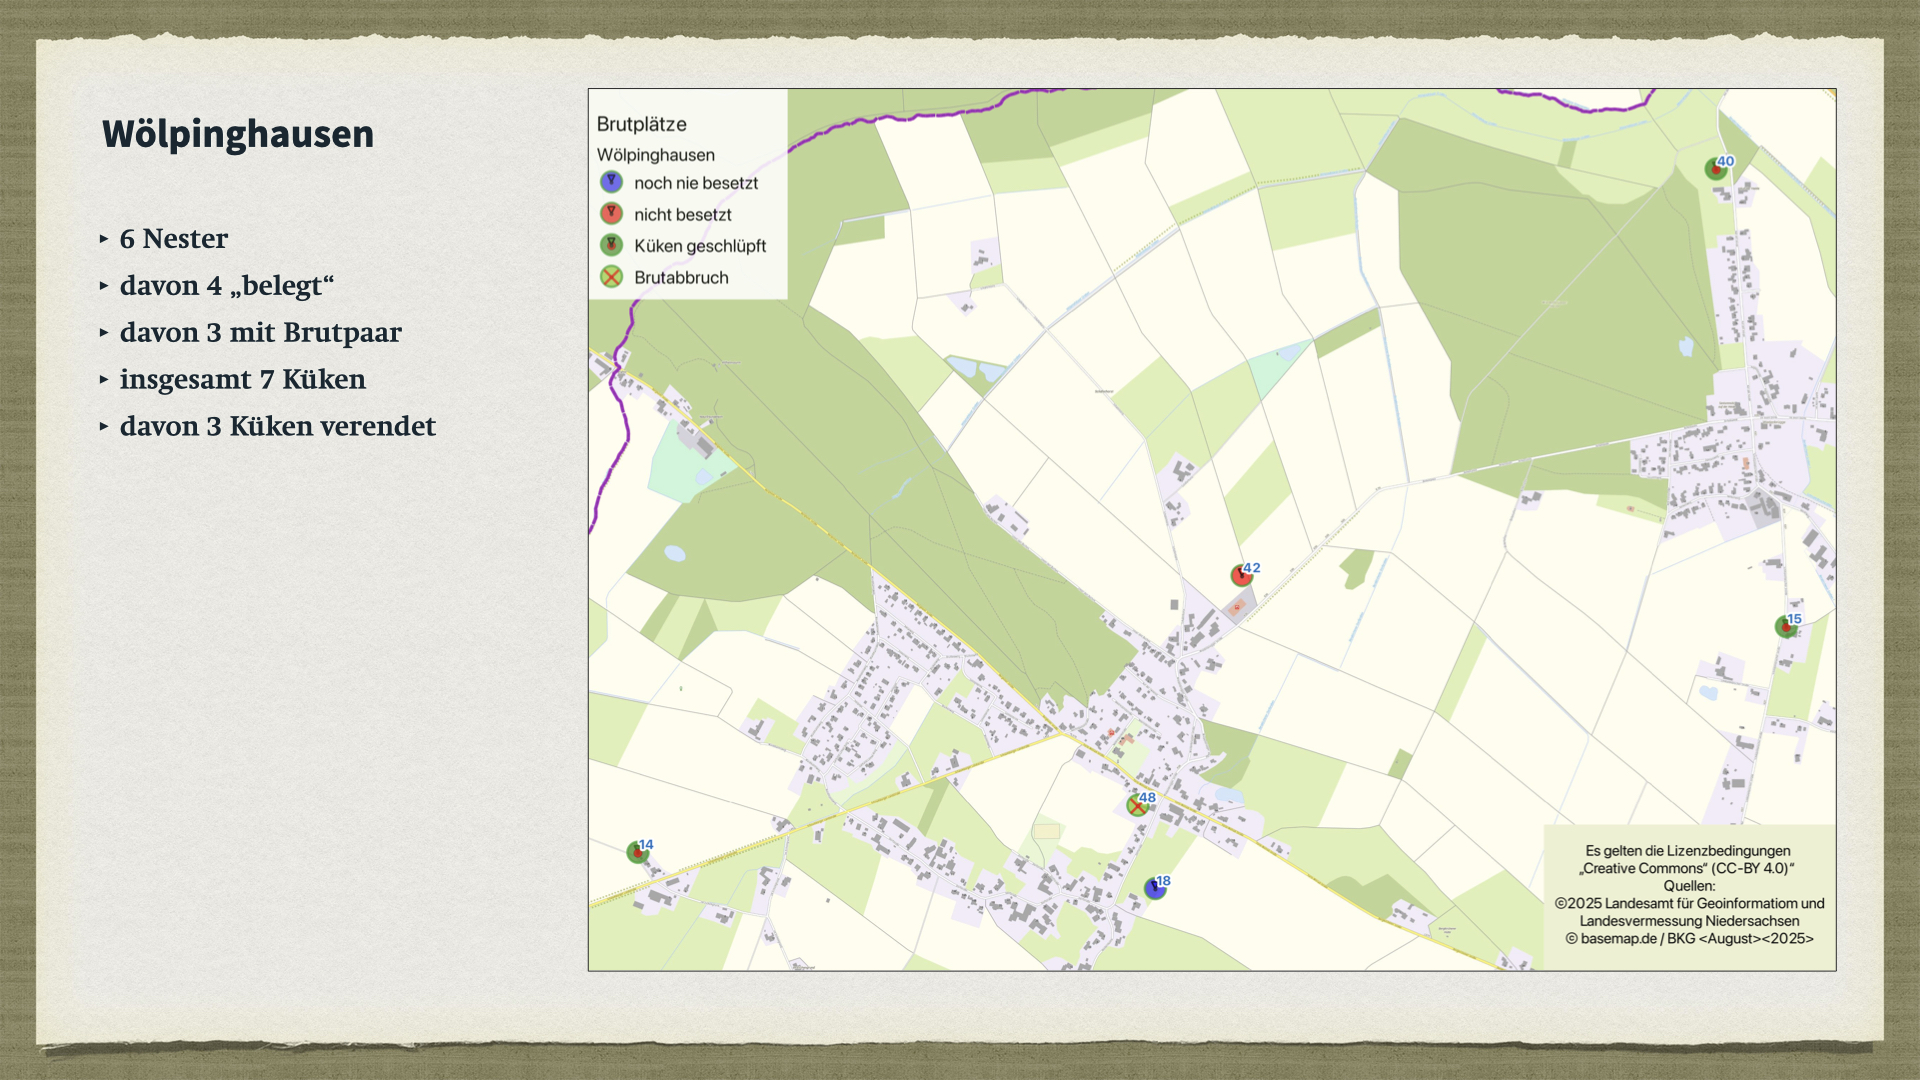Click nest marker number 14
The width and height of the screenshot is (1920, 1080).
tap(637, 852)
